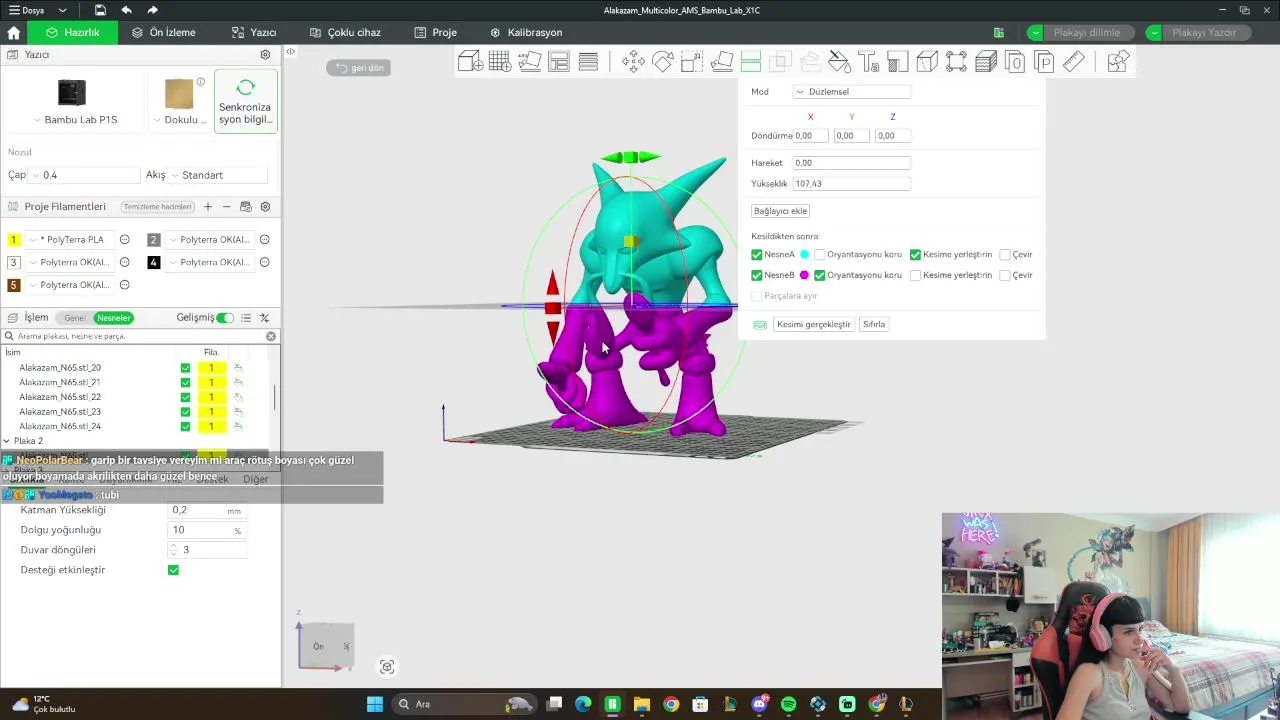The image size is (1280, 720).
Task: Click the Windows Start button
Action: pos(375,704)
